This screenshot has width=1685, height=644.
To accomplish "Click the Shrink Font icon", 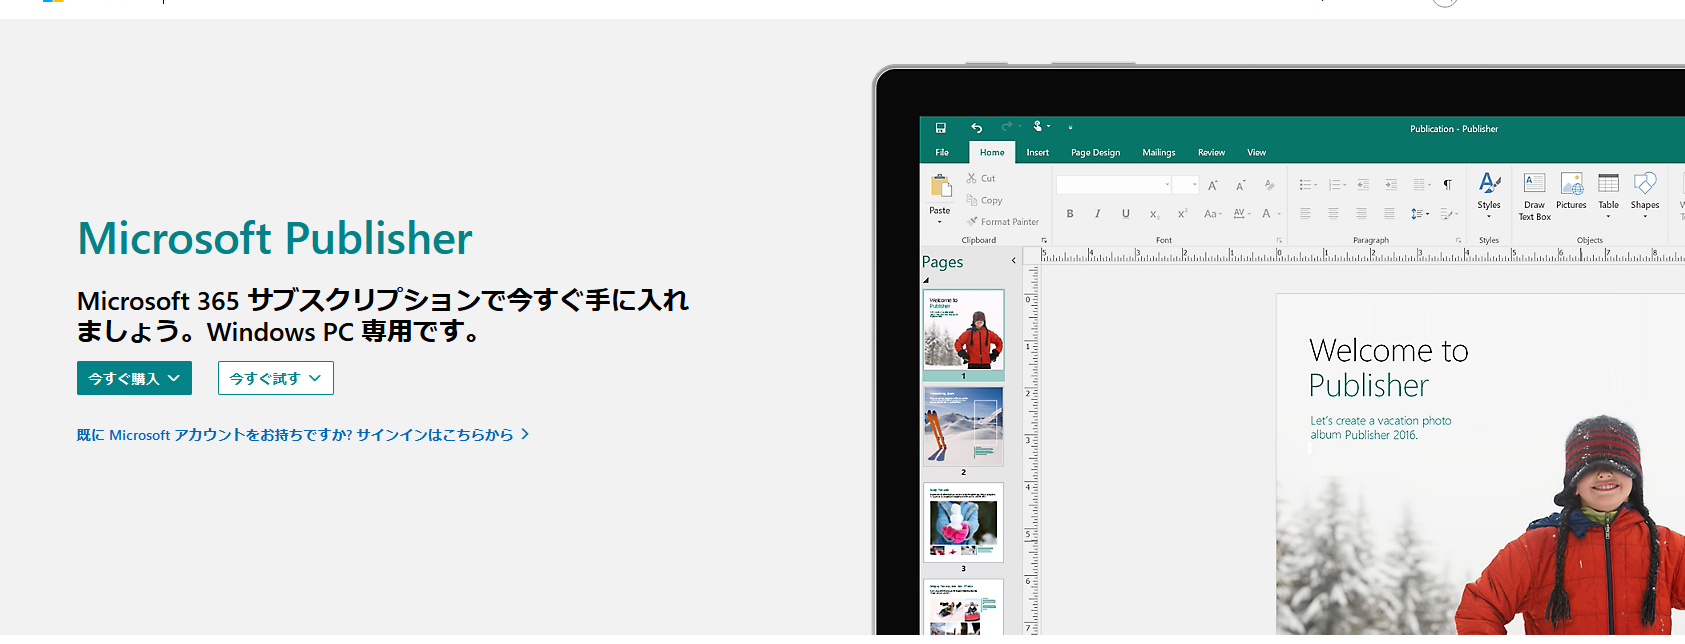I will (1241, 185).
